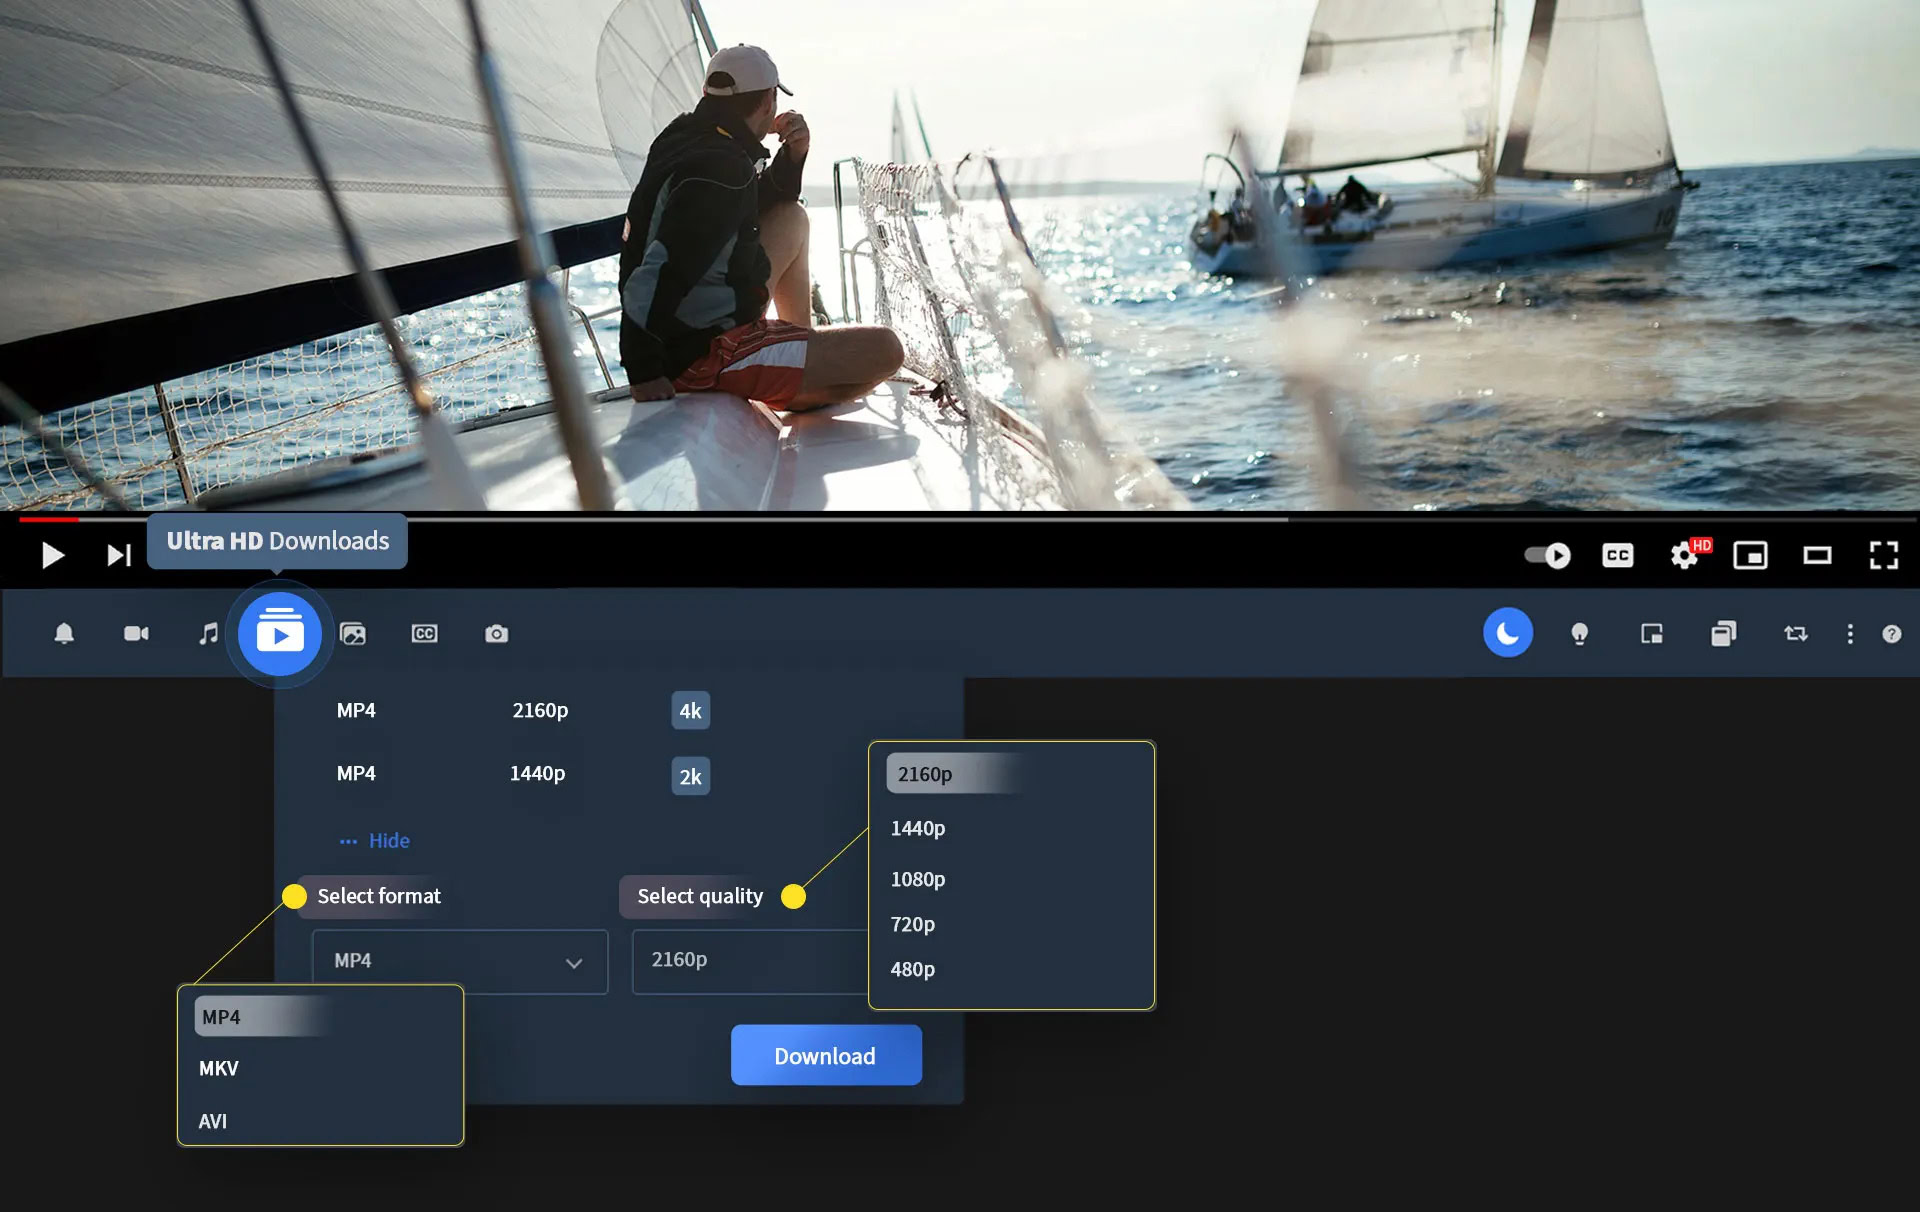Enable the autoplay toggle switch
This screenshot has height=1212, width=1920.
[x=1547, y=554]
